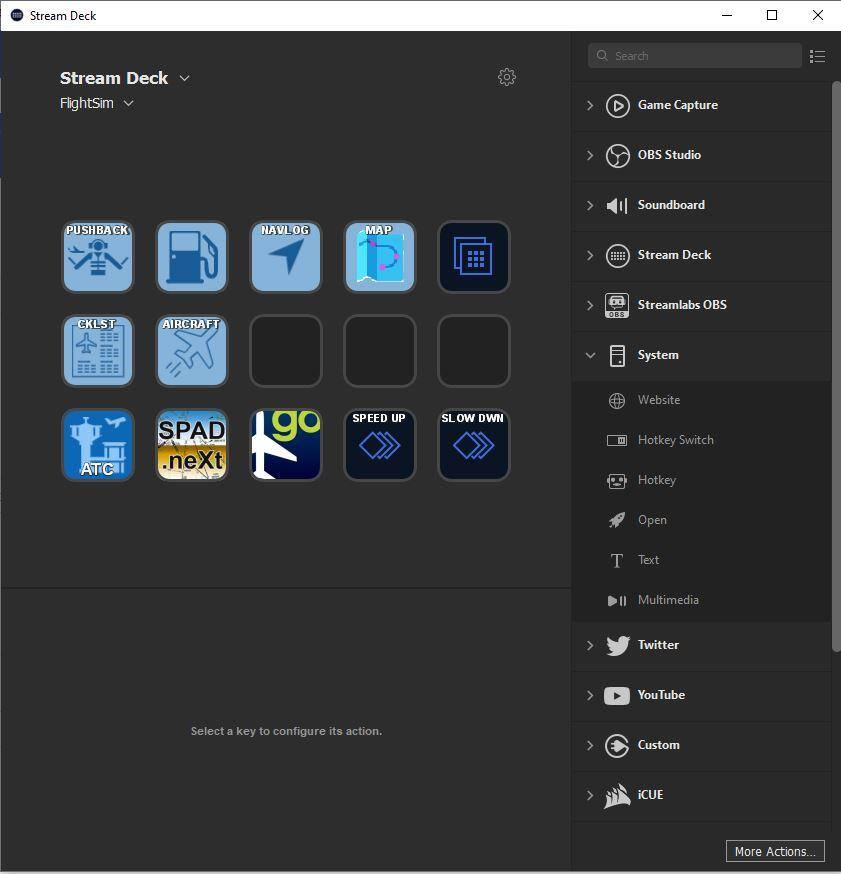Select the Hotkey action
Screen dimensions: 841x874
coord(656,480)
